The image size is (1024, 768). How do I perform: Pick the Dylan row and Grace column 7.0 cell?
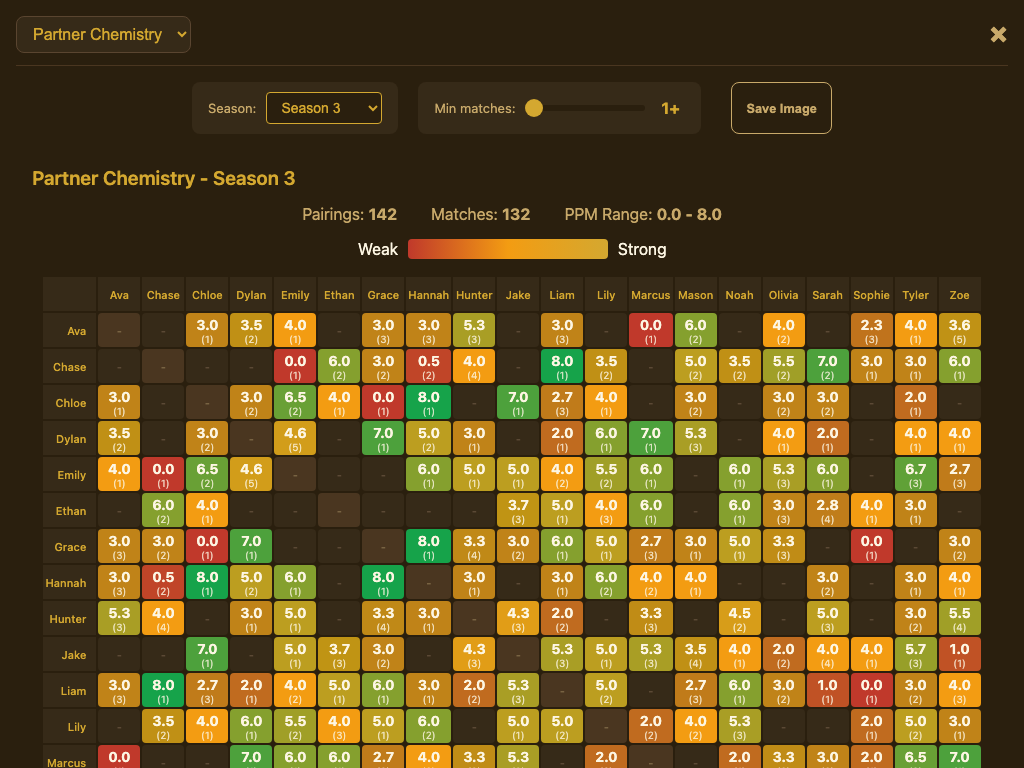coord(383,438)
